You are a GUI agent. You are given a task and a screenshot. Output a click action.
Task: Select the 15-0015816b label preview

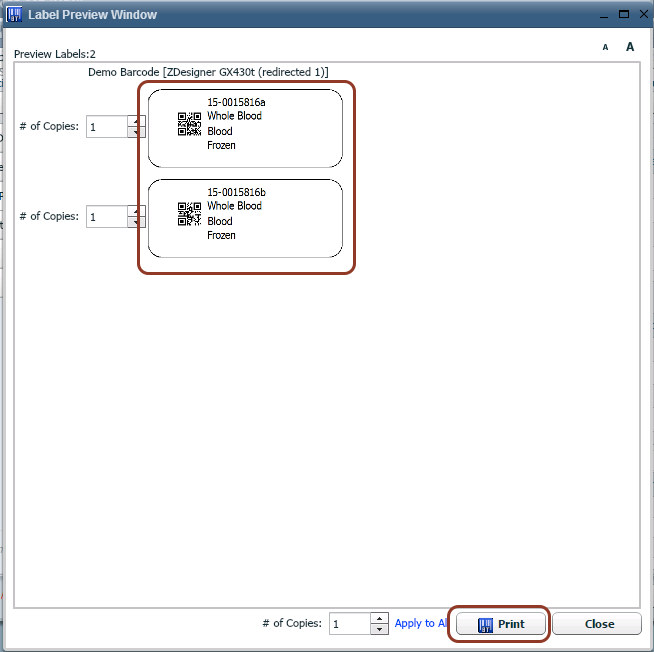click(x=245, y=218)
